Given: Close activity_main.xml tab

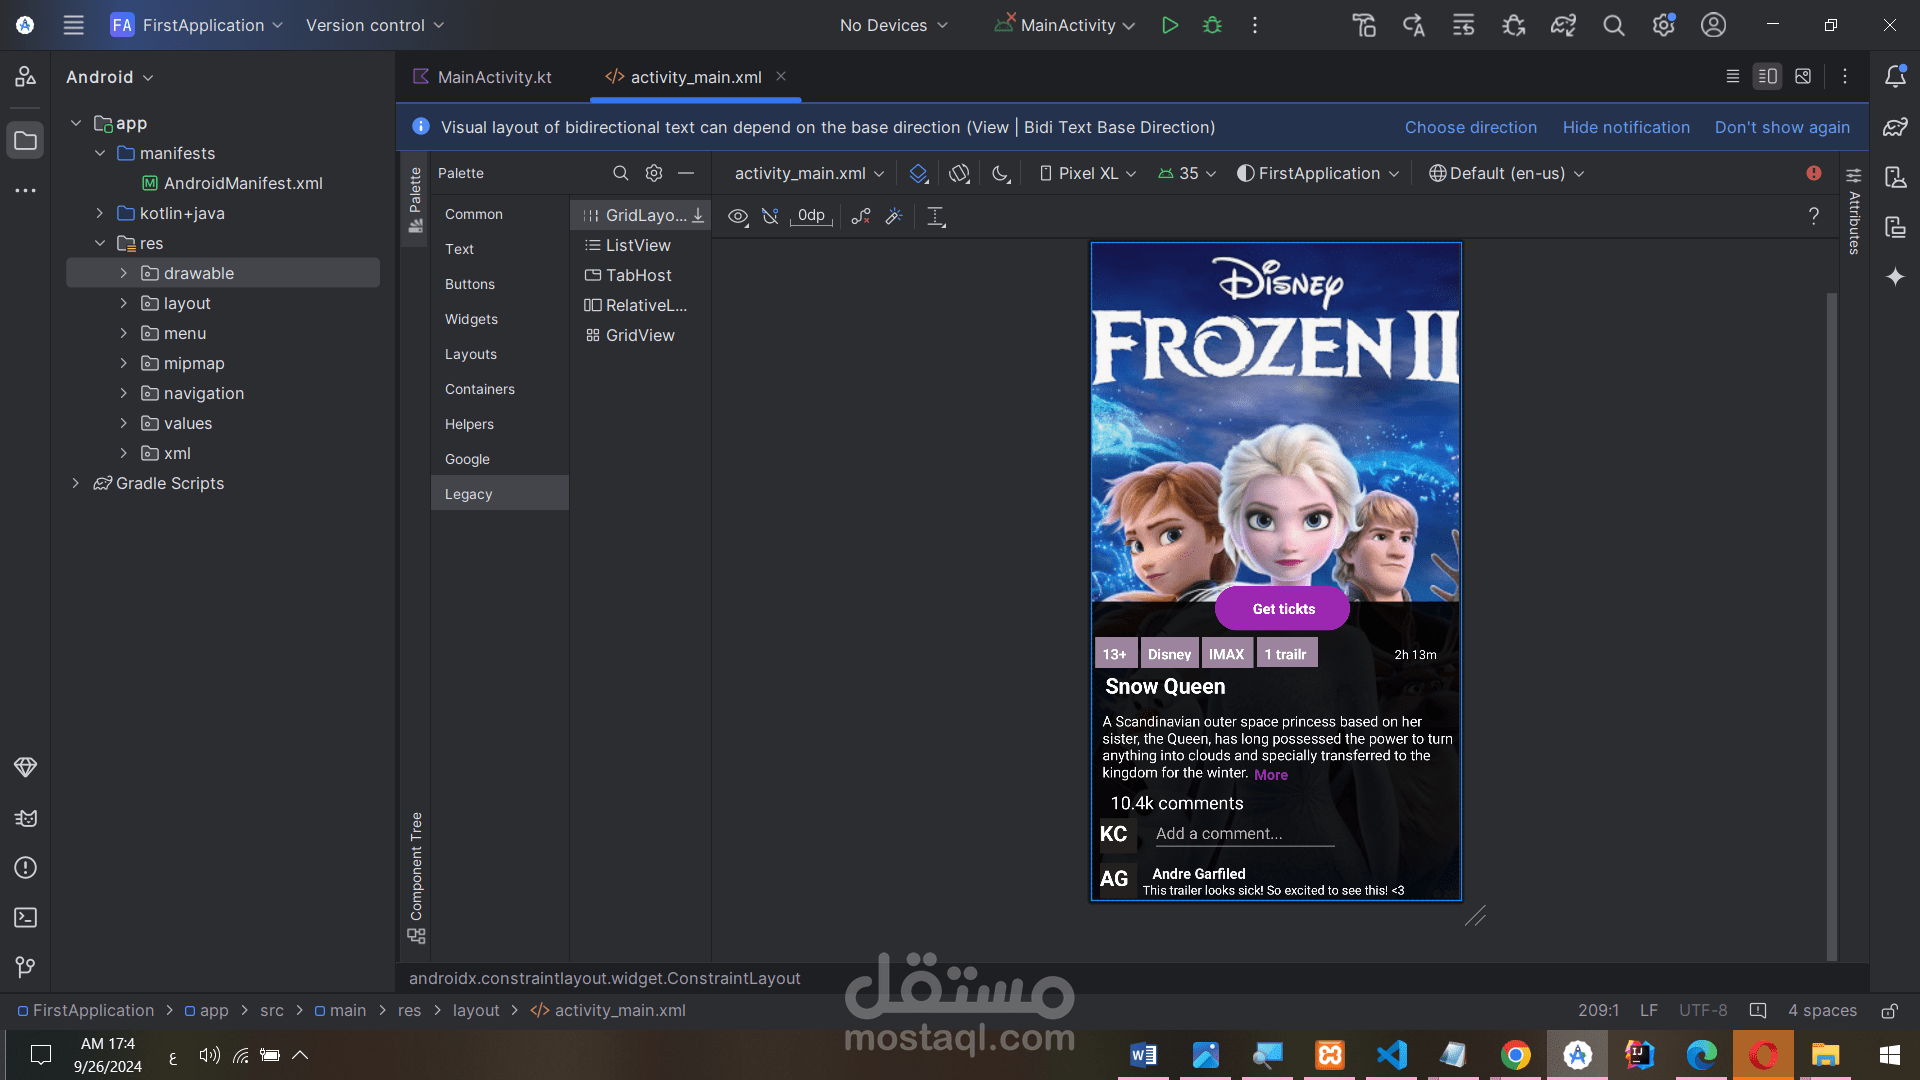Looking at the screenshot, I should click(781, 76).
